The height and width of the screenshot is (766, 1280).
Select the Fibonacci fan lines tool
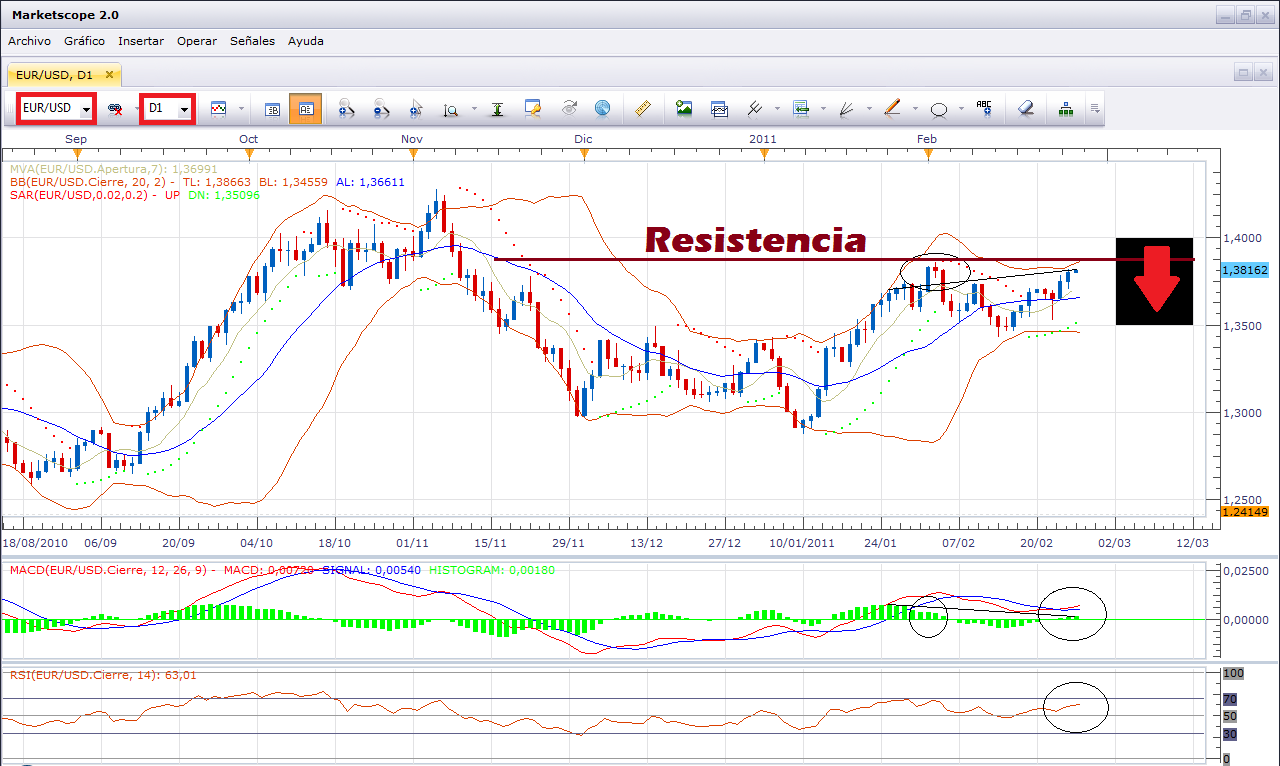click(847, 108)
